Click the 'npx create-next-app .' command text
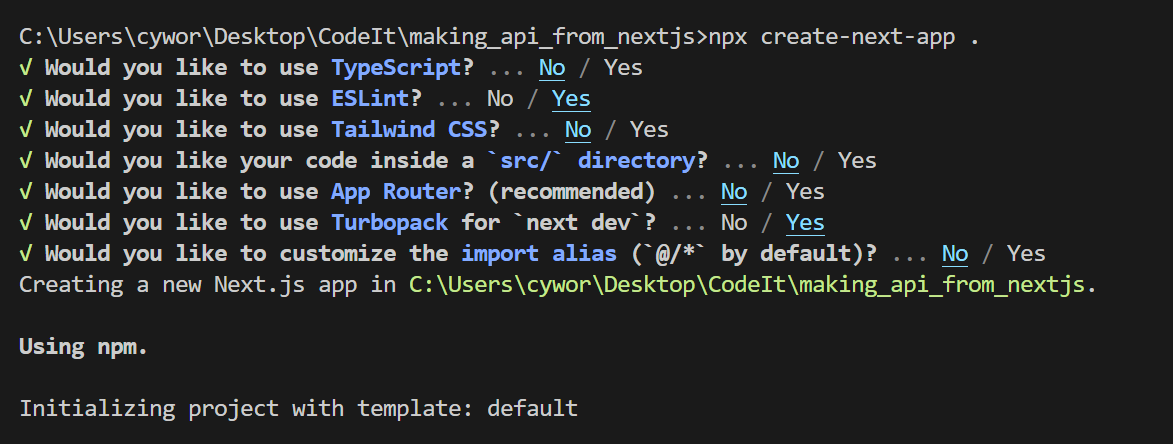 click(844, 37)
